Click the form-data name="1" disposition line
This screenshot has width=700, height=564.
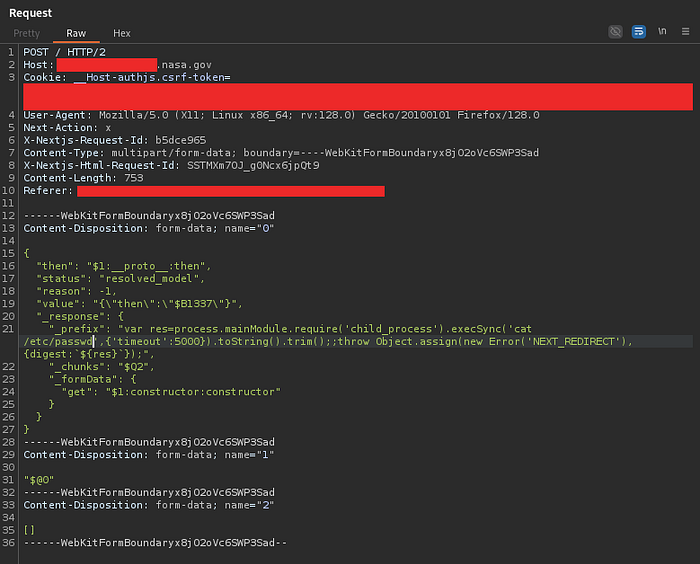[149, 455]
